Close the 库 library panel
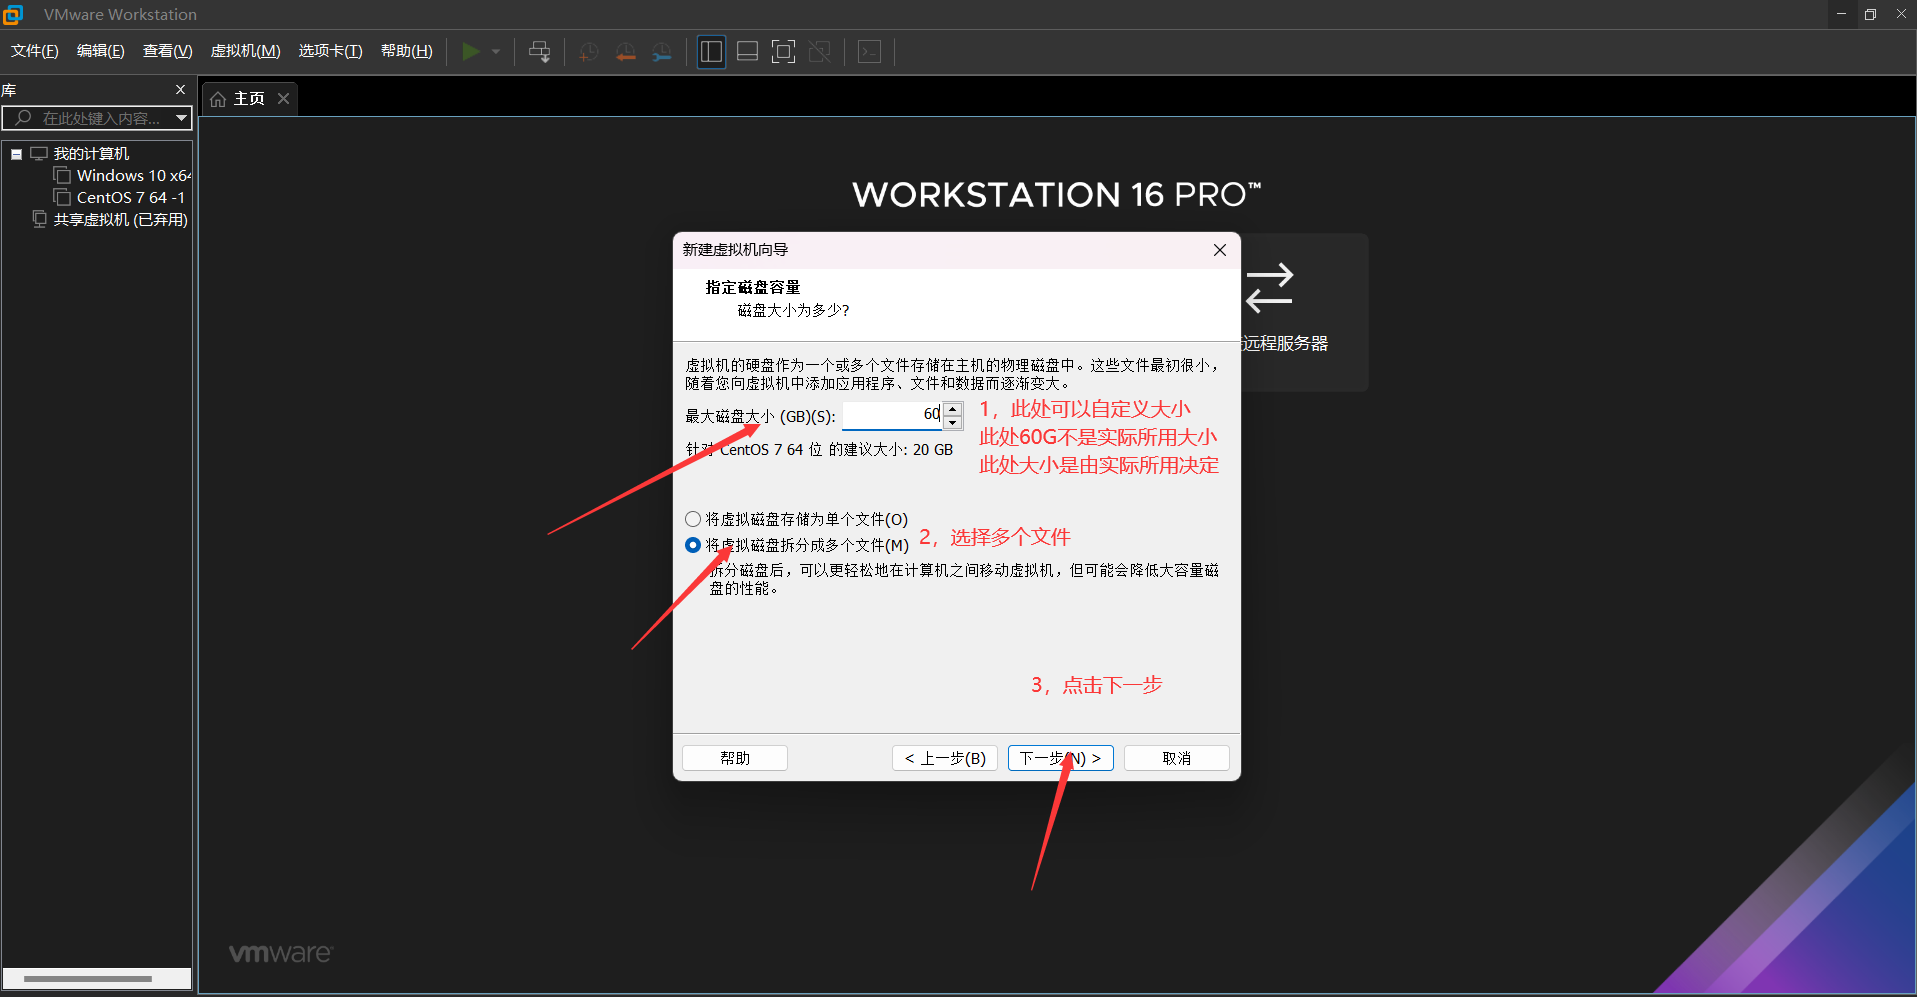1917x997 pixels. [180, 90]
